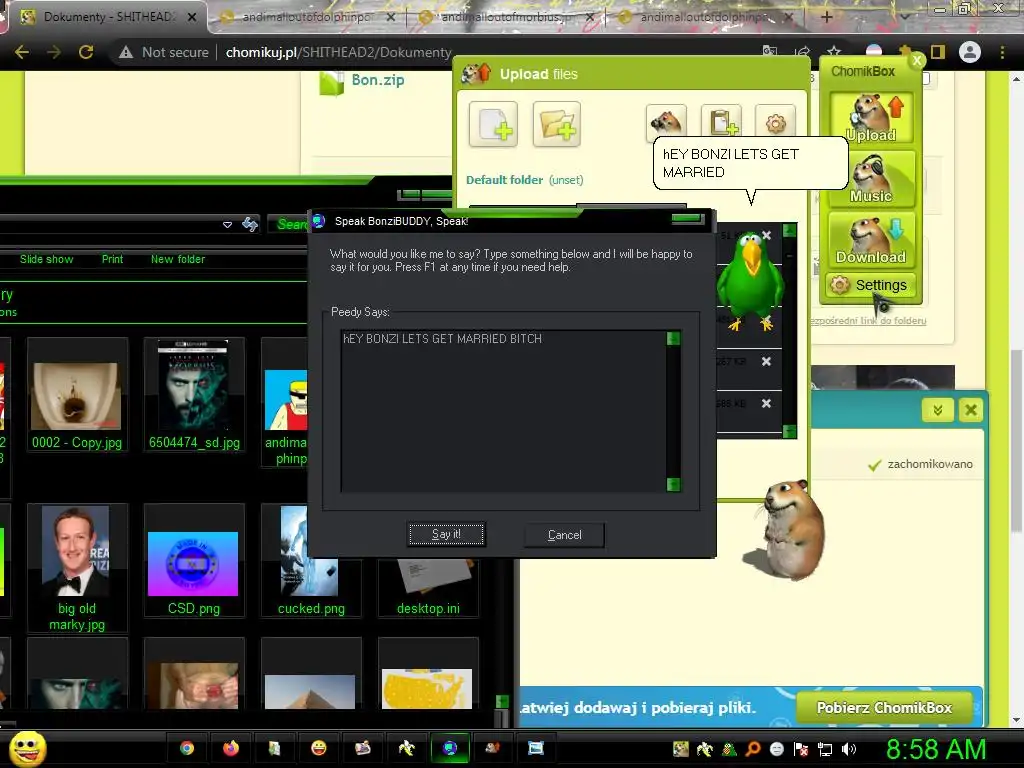Go back in the browser

[22, 52]
